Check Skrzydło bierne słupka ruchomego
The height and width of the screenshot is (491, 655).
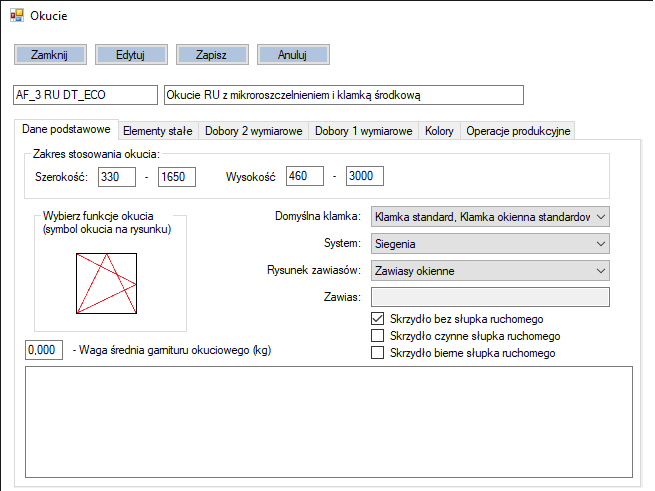(378, 353)
